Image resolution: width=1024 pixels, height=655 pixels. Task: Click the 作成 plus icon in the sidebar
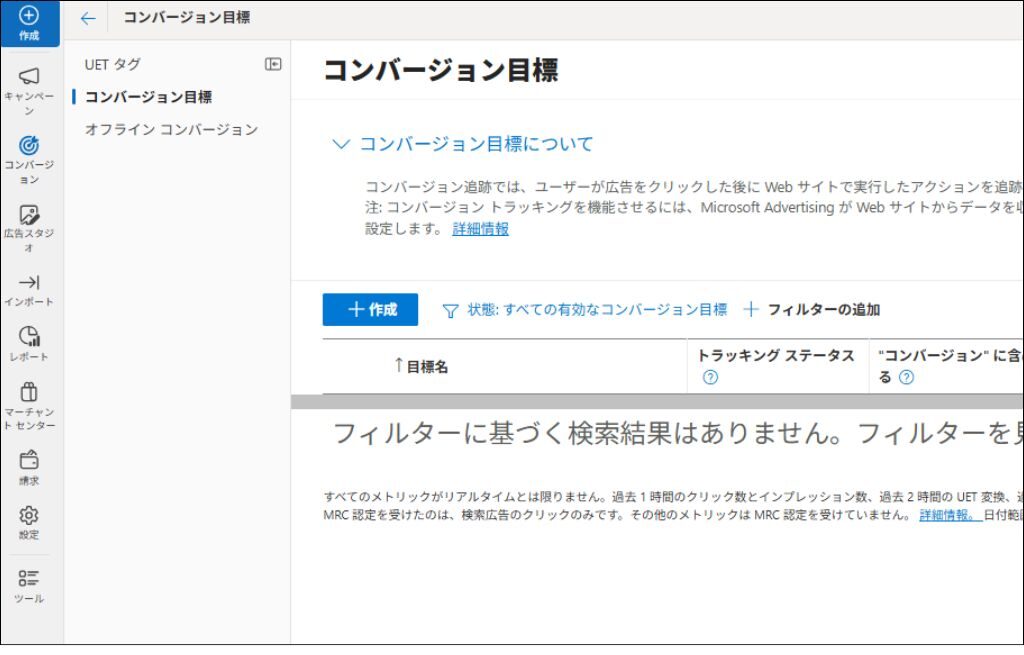click(29, 15)
